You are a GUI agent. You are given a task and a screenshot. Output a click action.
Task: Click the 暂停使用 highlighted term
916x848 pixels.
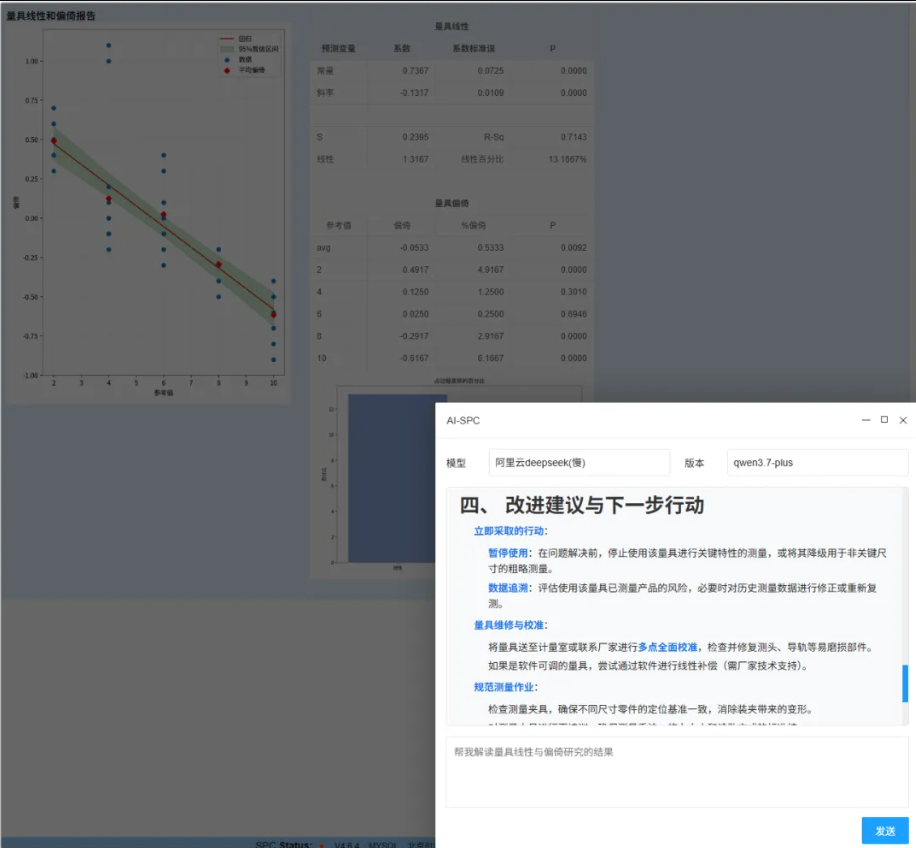[508, 553]
